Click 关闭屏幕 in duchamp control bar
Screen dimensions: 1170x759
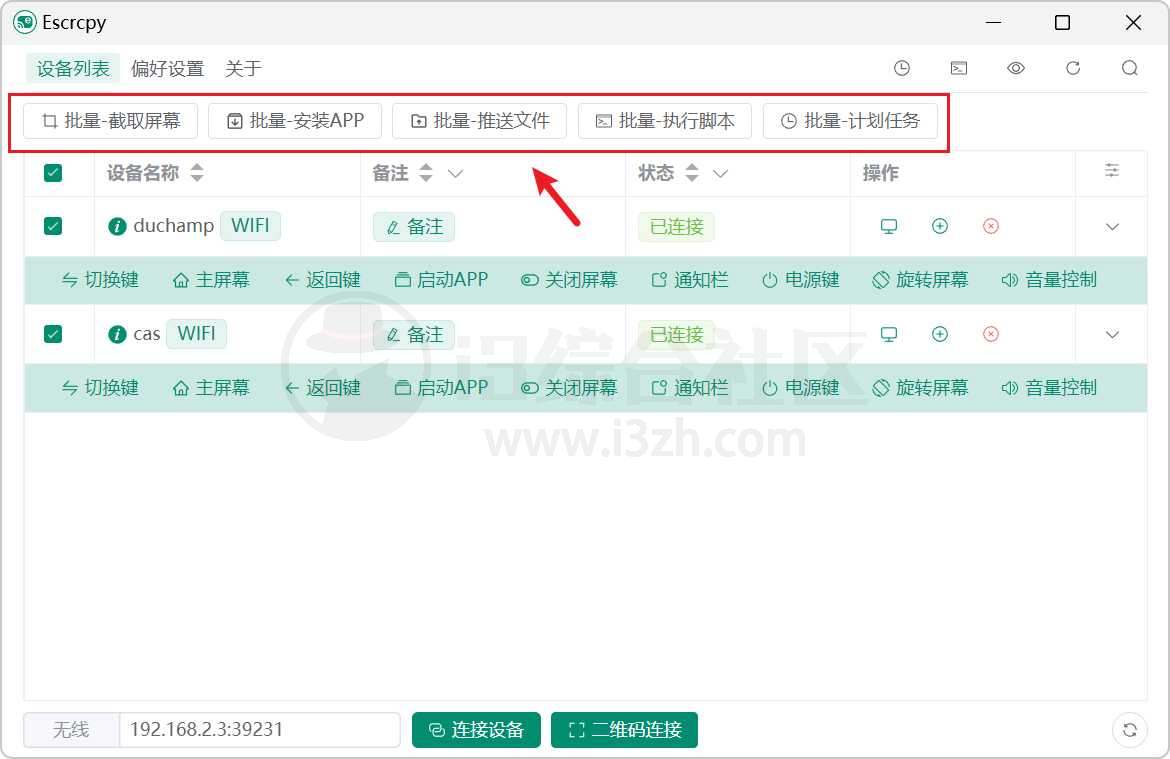[x=569, y=280]
